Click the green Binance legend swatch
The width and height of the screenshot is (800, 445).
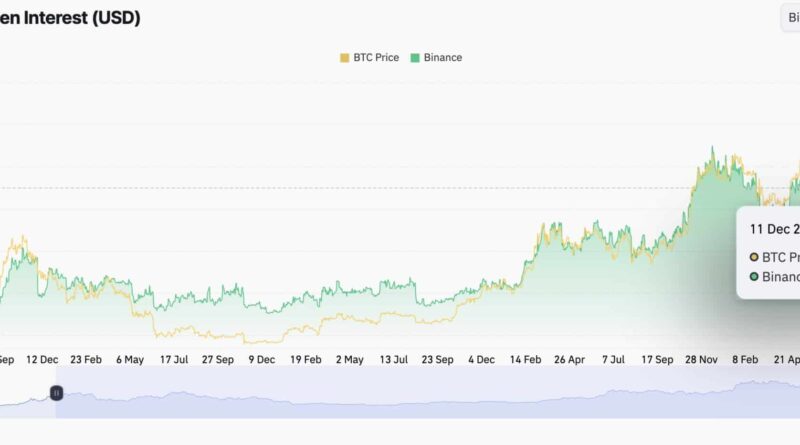416,58
